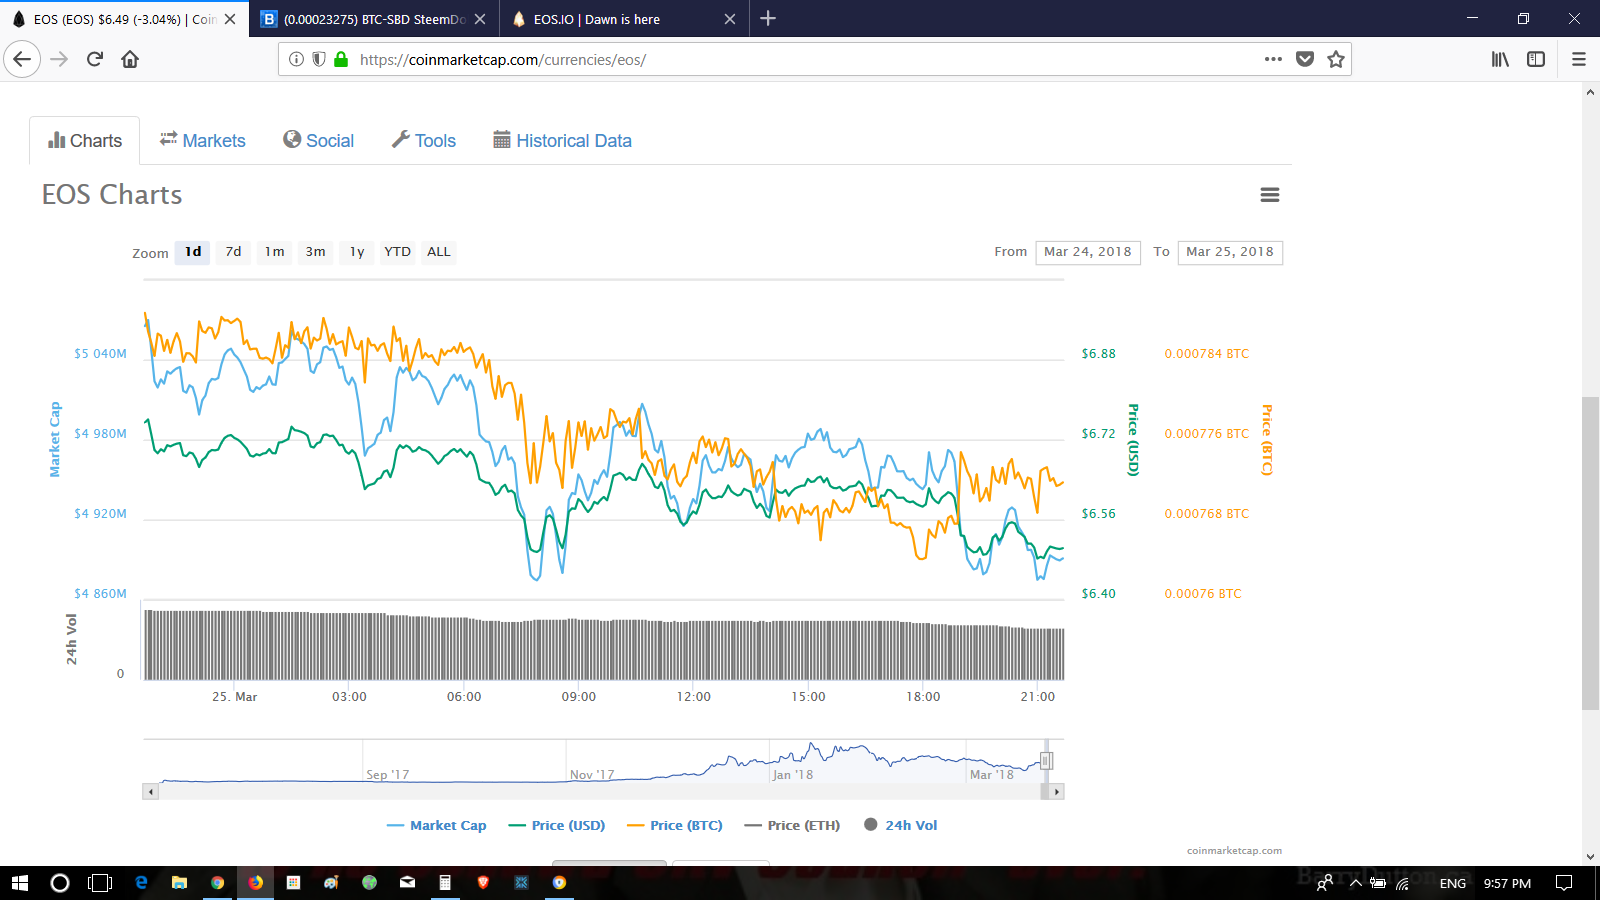Click the chart navigator range handle
The width and height of the screenshot is (1600, 900).
tap(1046, 761)
